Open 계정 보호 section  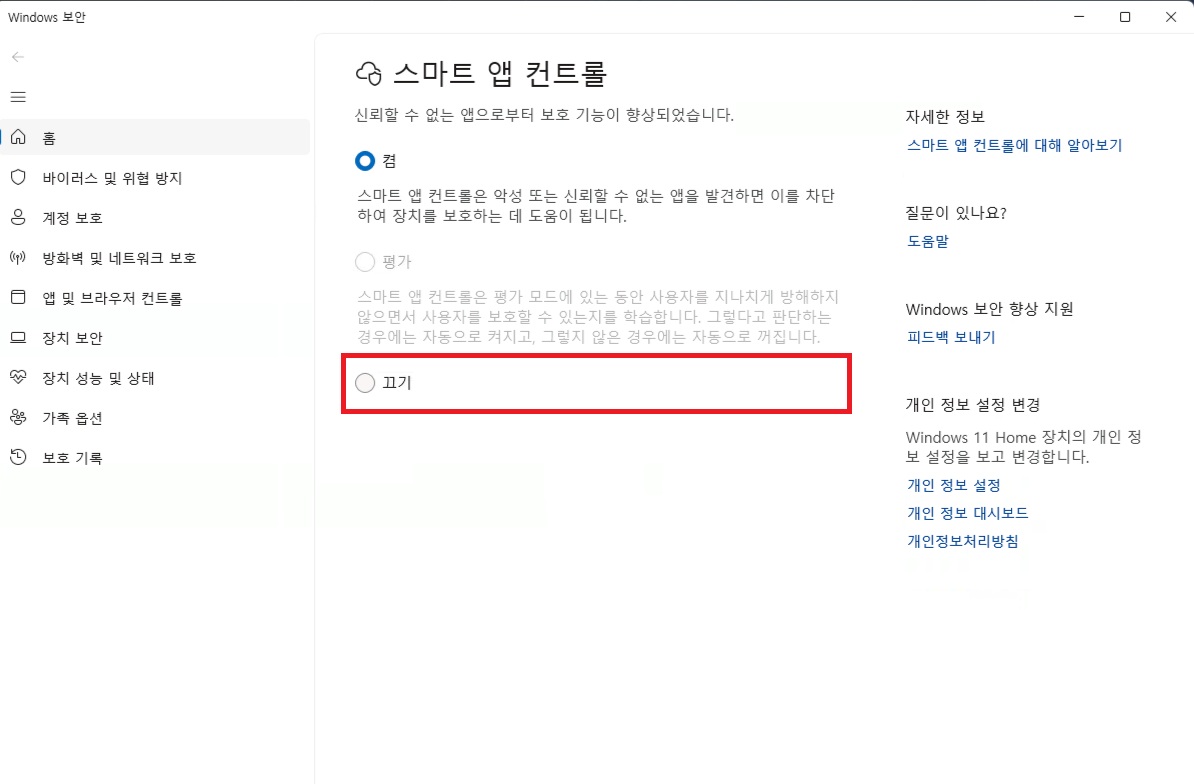(x=155, y=218)
